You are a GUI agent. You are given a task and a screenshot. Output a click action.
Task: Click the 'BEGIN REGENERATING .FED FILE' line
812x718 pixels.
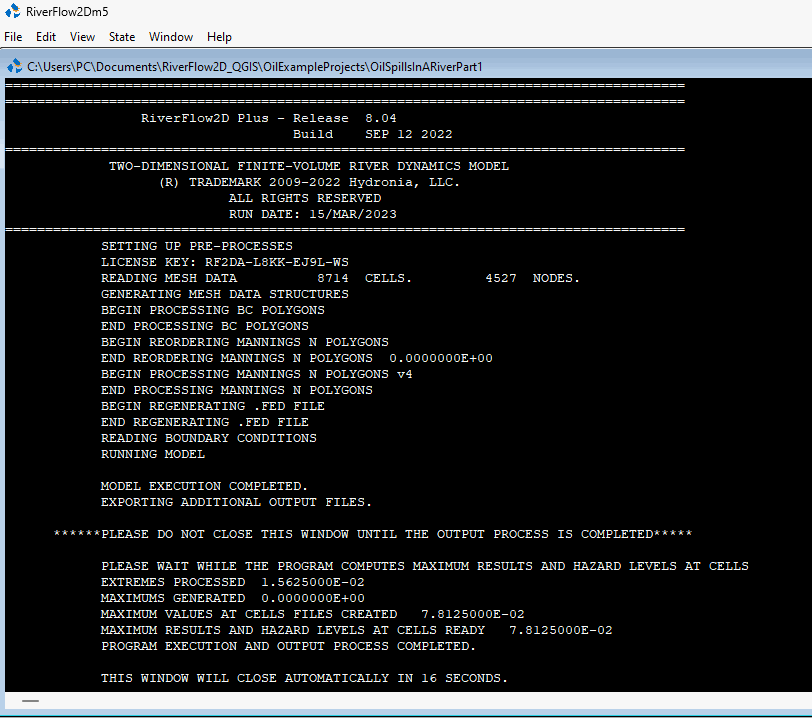coord(213,406)
